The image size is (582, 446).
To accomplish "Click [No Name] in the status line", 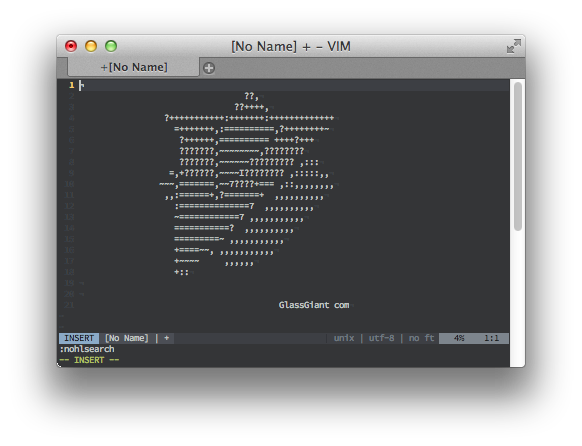I will 127,338.
